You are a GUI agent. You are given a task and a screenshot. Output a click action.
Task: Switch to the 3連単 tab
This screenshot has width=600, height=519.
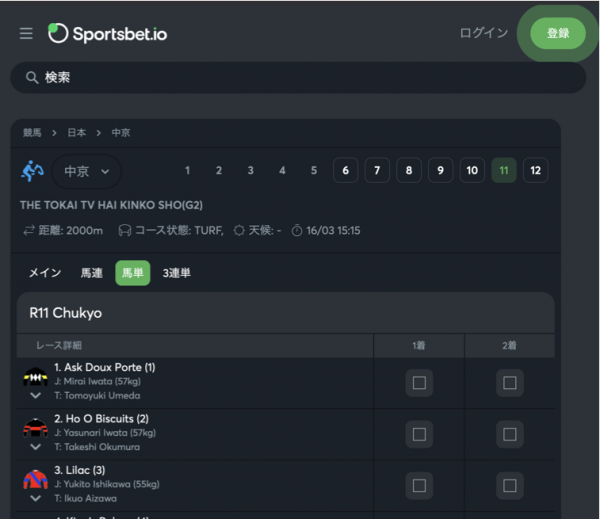[176, 273]
